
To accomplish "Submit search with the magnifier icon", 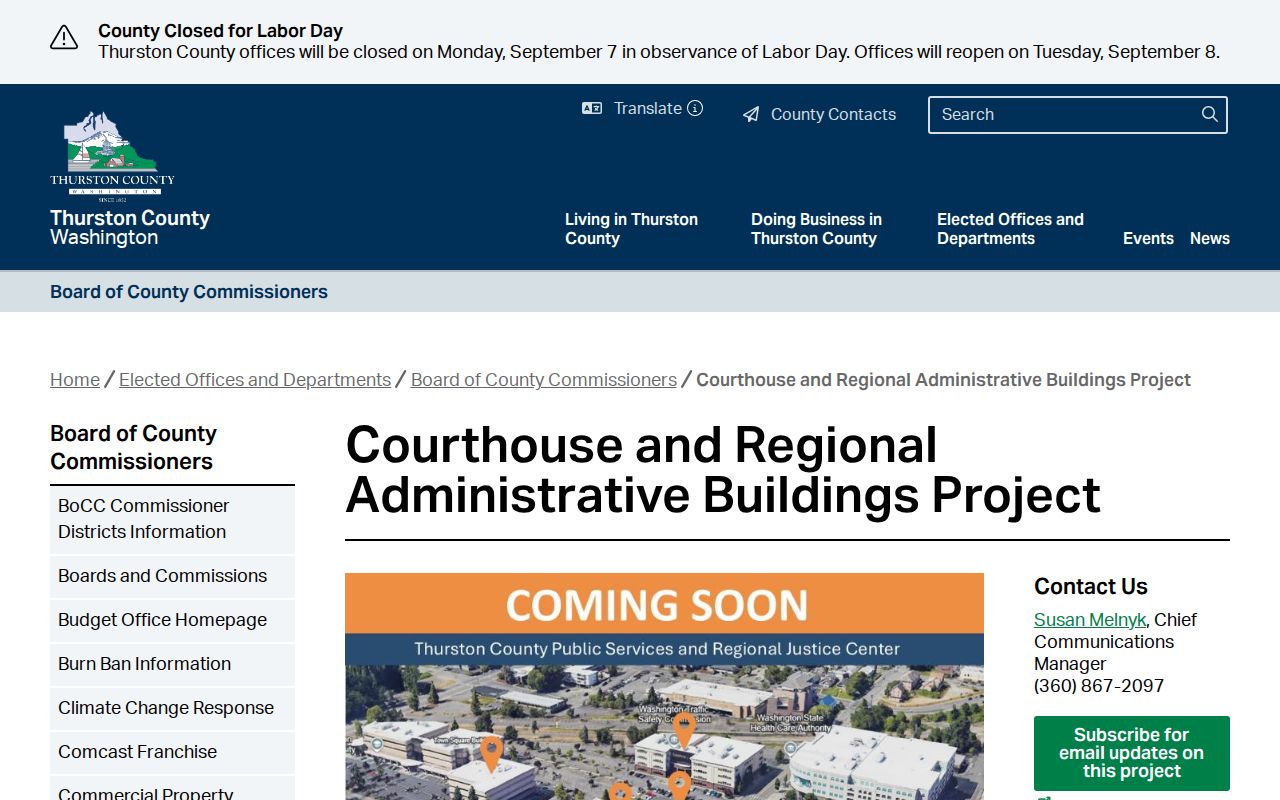I will click(x=1210, y=114).
